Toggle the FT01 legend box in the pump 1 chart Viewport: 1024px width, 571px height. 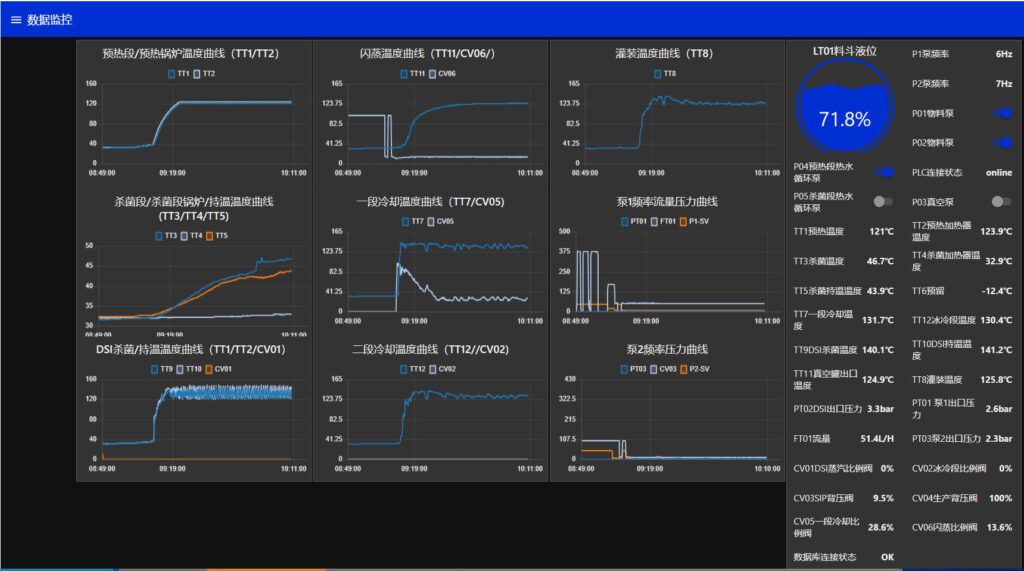pyautogui.click(x=654, y=221)
